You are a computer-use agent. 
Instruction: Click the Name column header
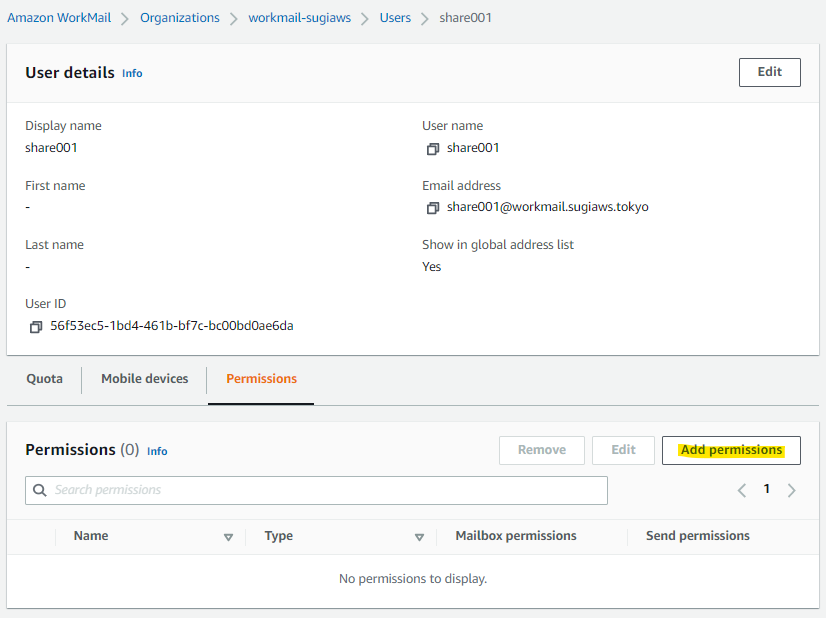tap(91, 536)
